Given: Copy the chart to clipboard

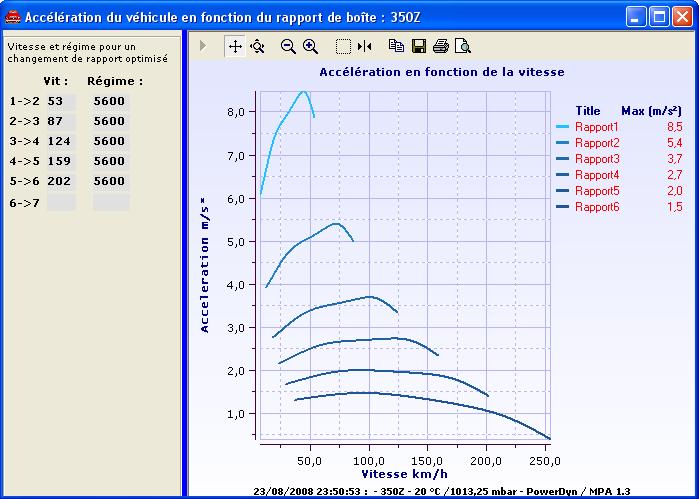Looking at the screenshot, I should pos(396,46).
